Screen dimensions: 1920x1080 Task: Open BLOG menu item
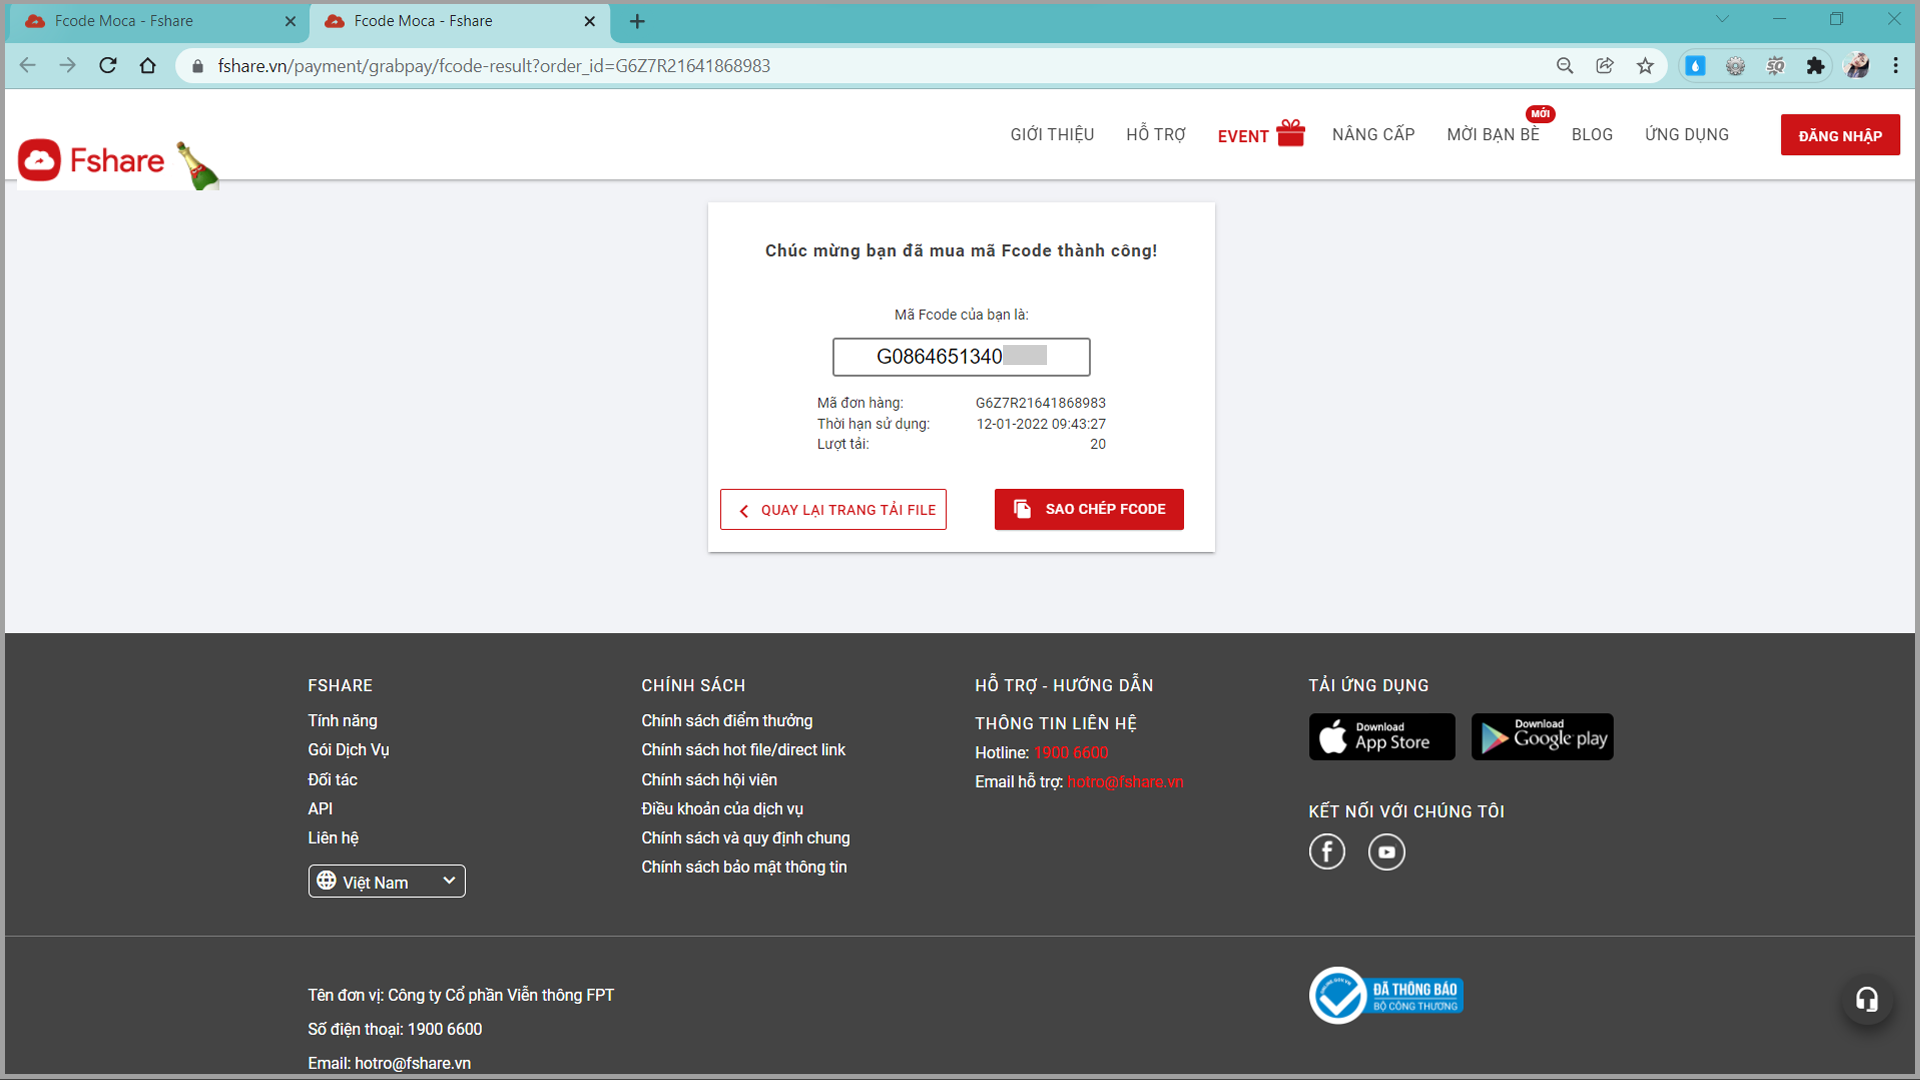tap(1592, 135)
